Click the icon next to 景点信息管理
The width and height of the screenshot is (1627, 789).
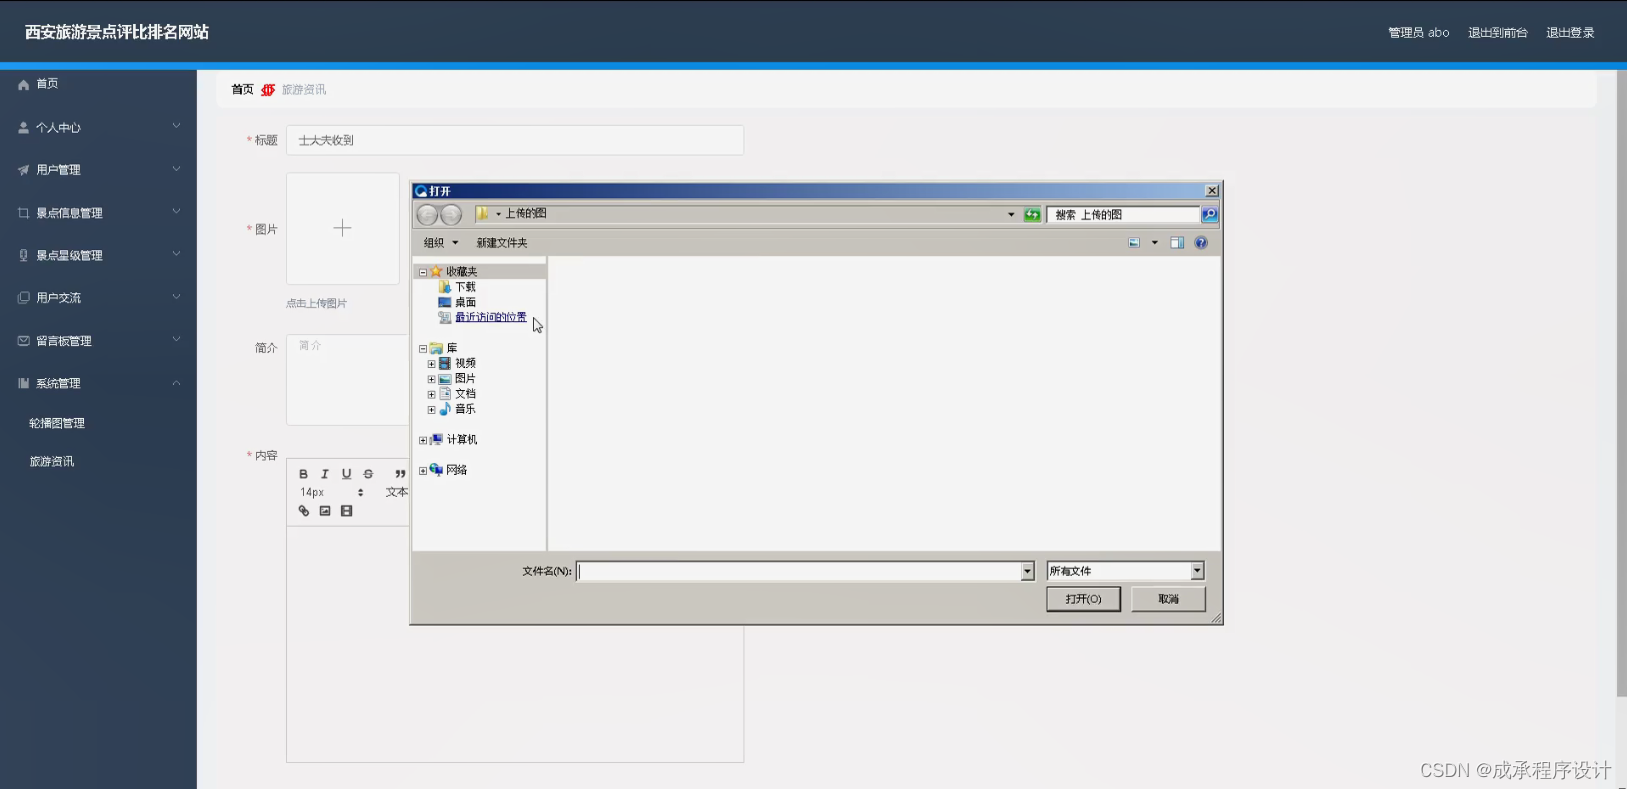[x=23, y=213]
